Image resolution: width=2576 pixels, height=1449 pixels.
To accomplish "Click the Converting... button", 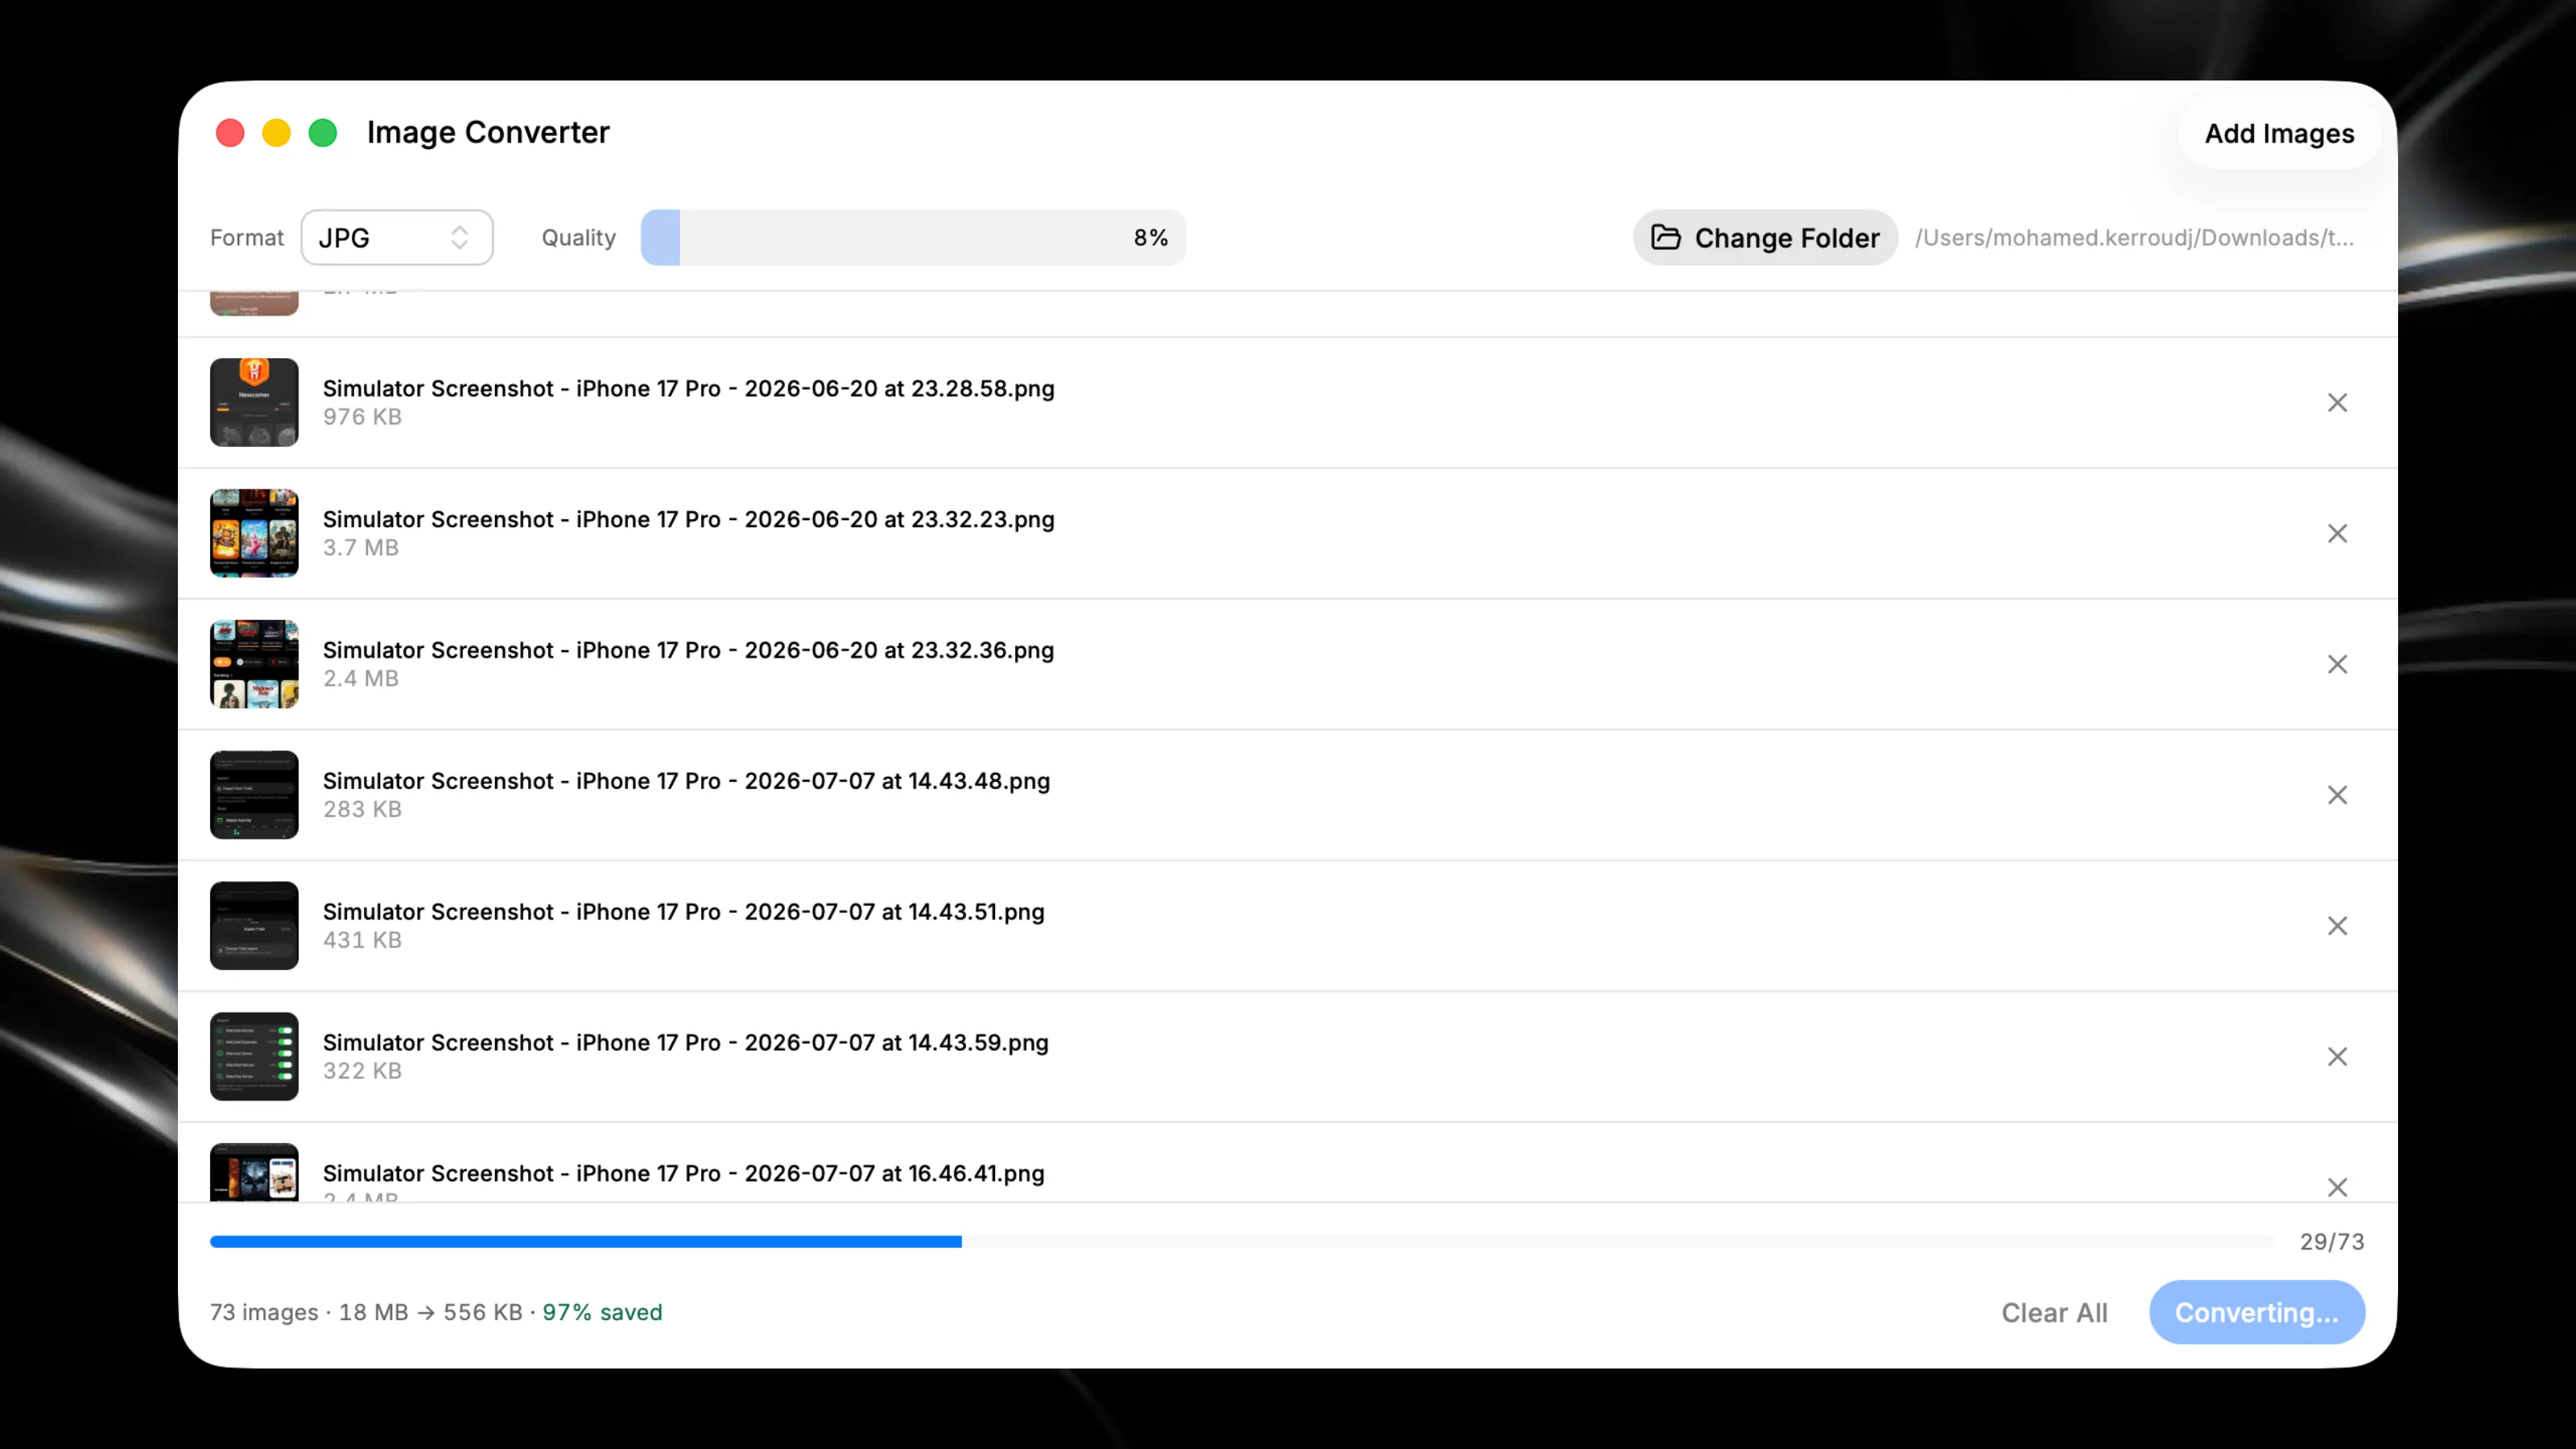I will pyautogui.click(x=2257, y=1312).
